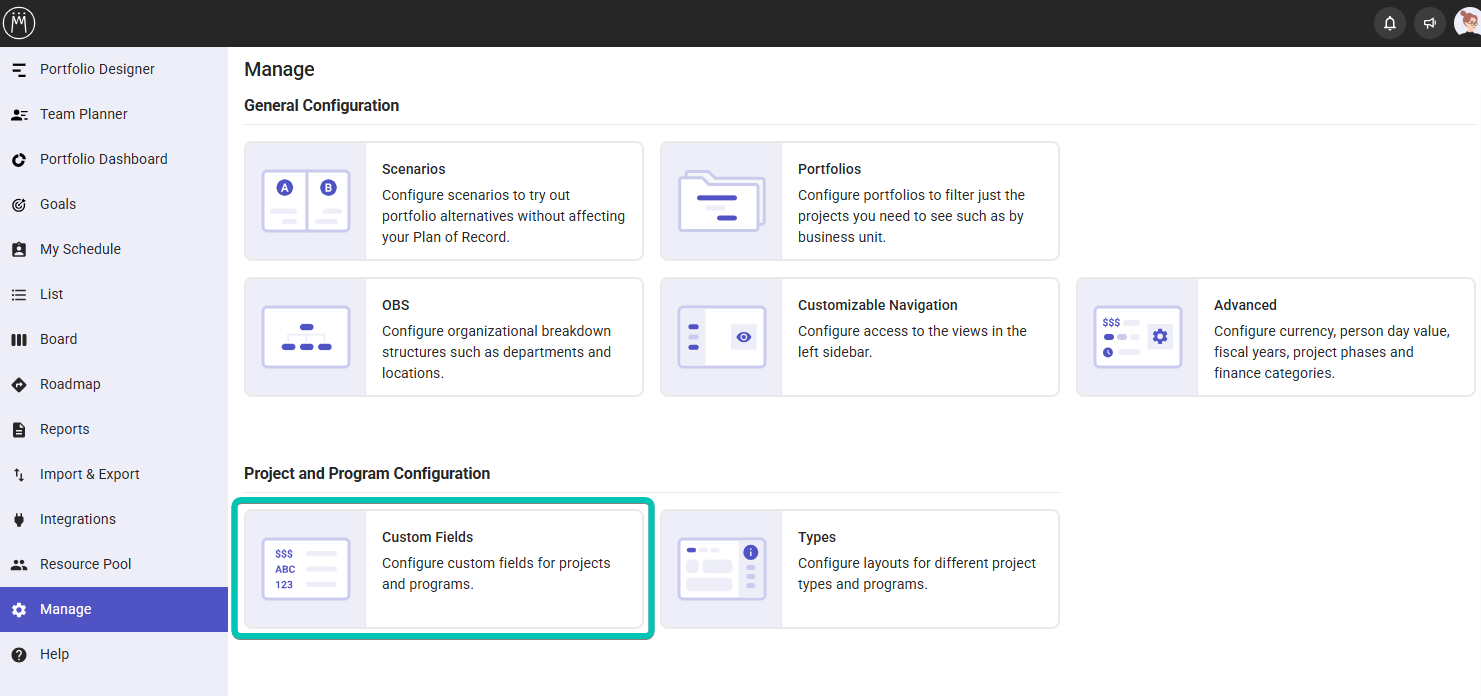Open Portfolio Dashboard from sidebar
This screenshot has height=696, width=1481.
103,159
